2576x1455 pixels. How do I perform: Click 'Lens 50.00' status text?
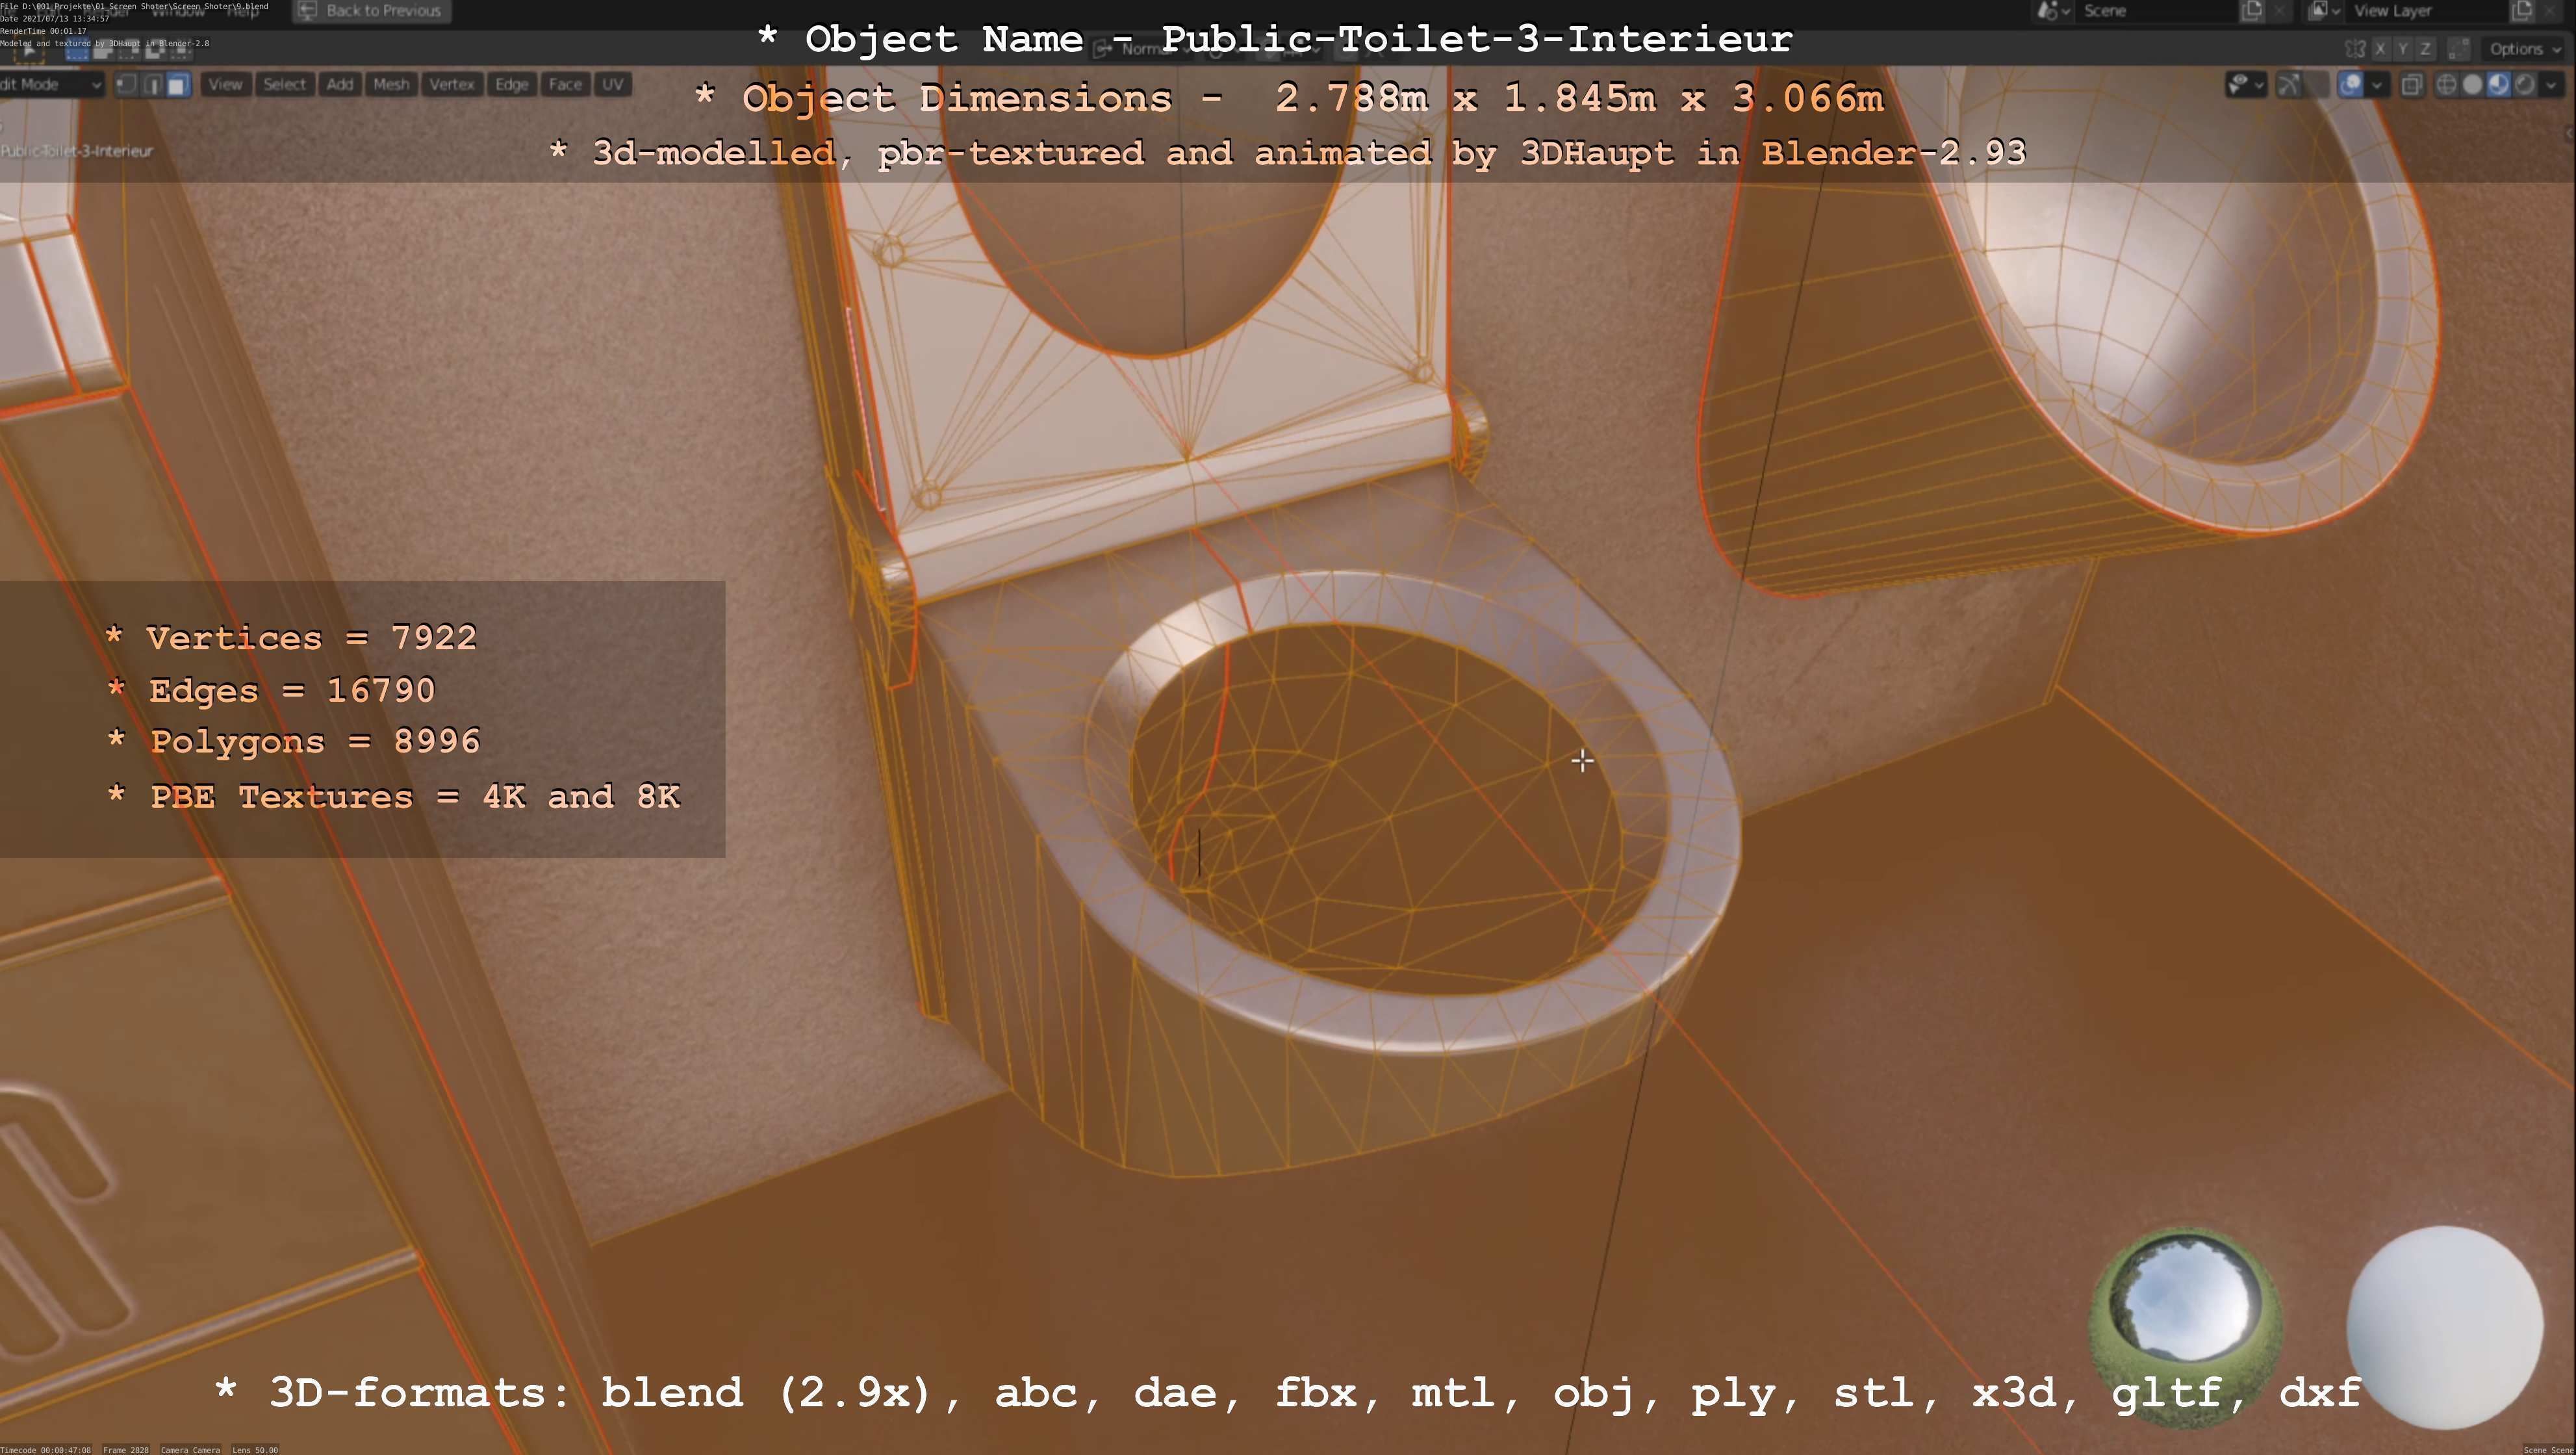[255, 1450]
